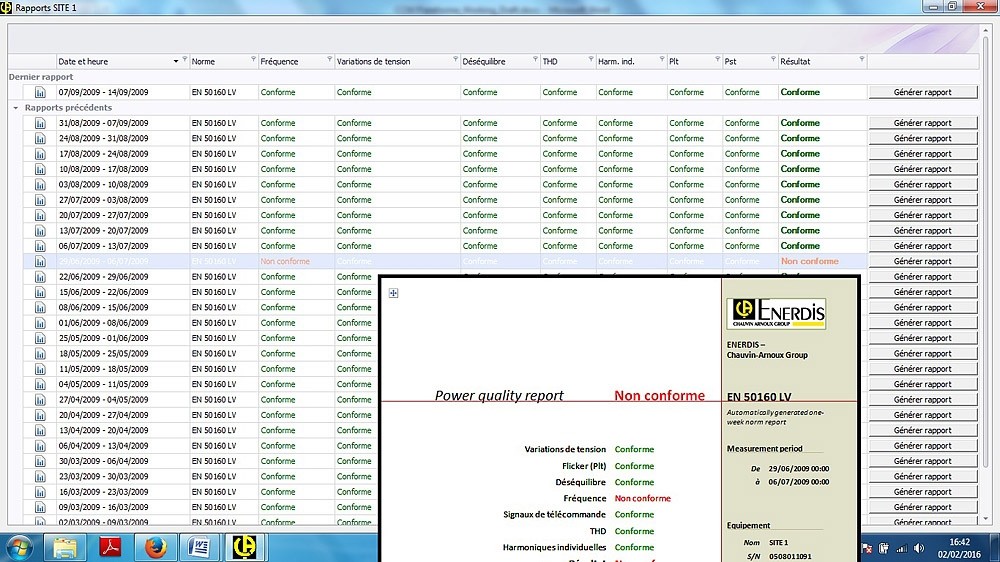Open Norme column filter

(253, 59)
